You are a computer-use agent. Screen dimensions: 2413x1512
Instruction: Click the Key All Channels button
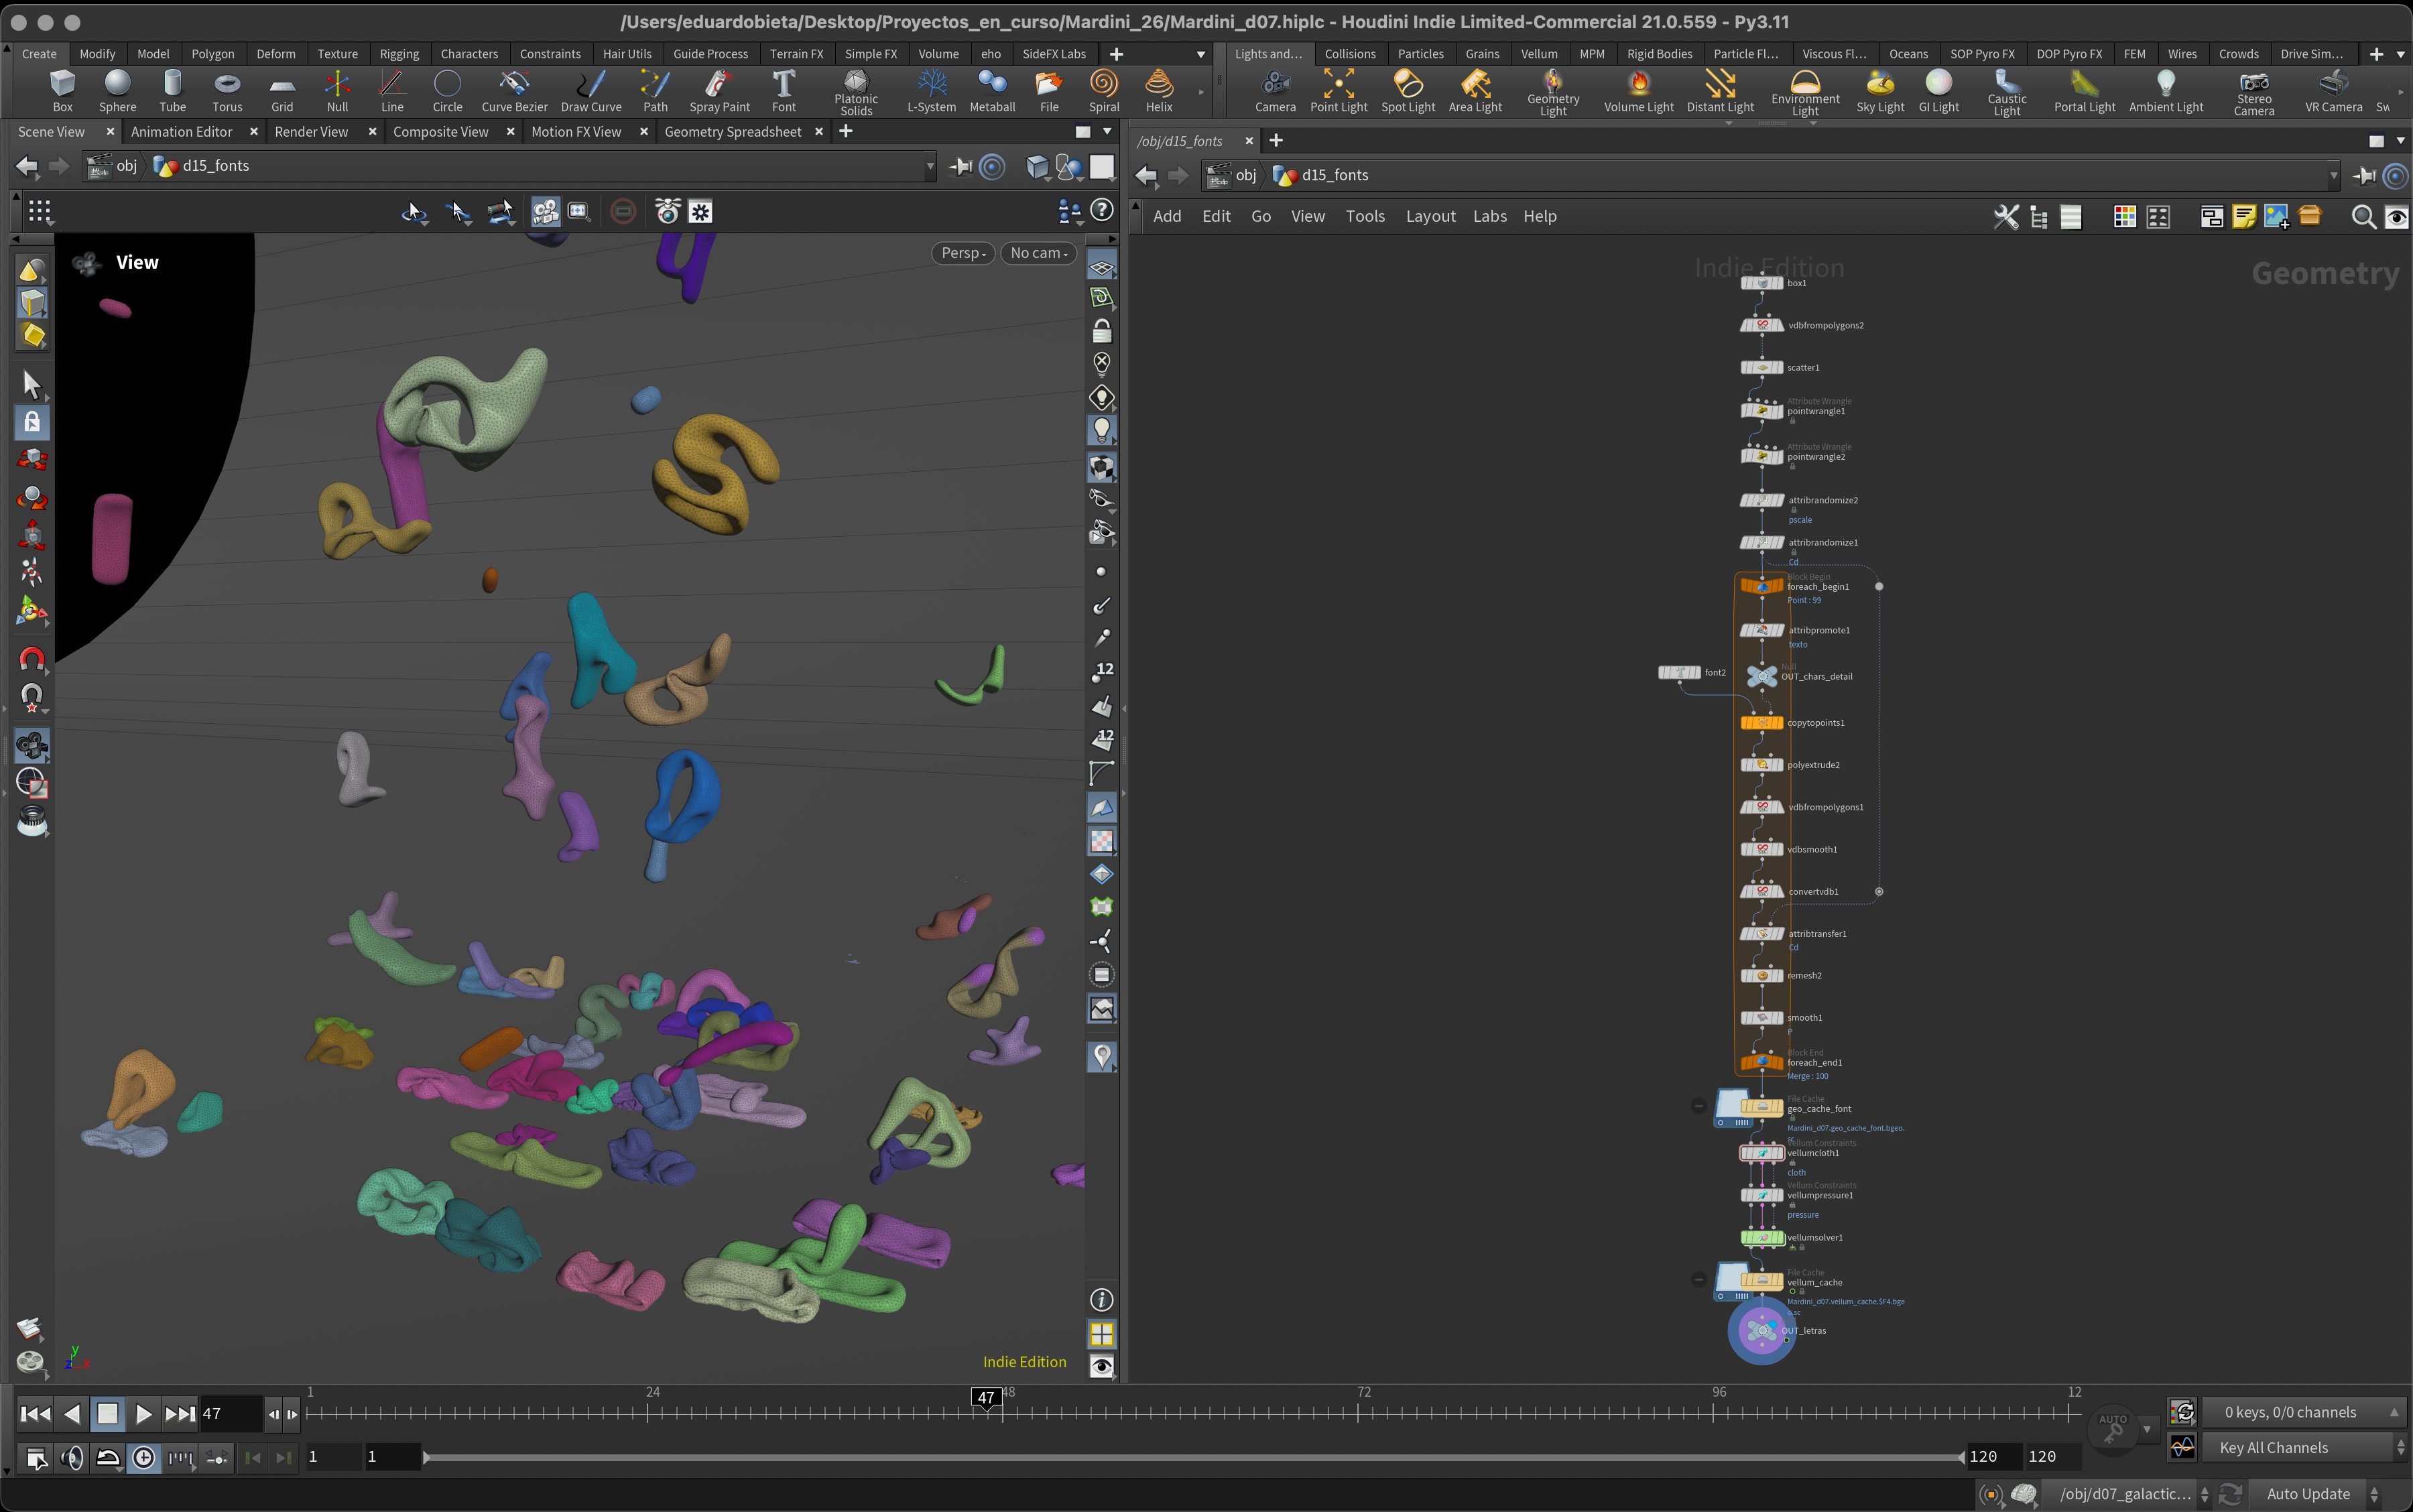click(x=2273, y=1447)
